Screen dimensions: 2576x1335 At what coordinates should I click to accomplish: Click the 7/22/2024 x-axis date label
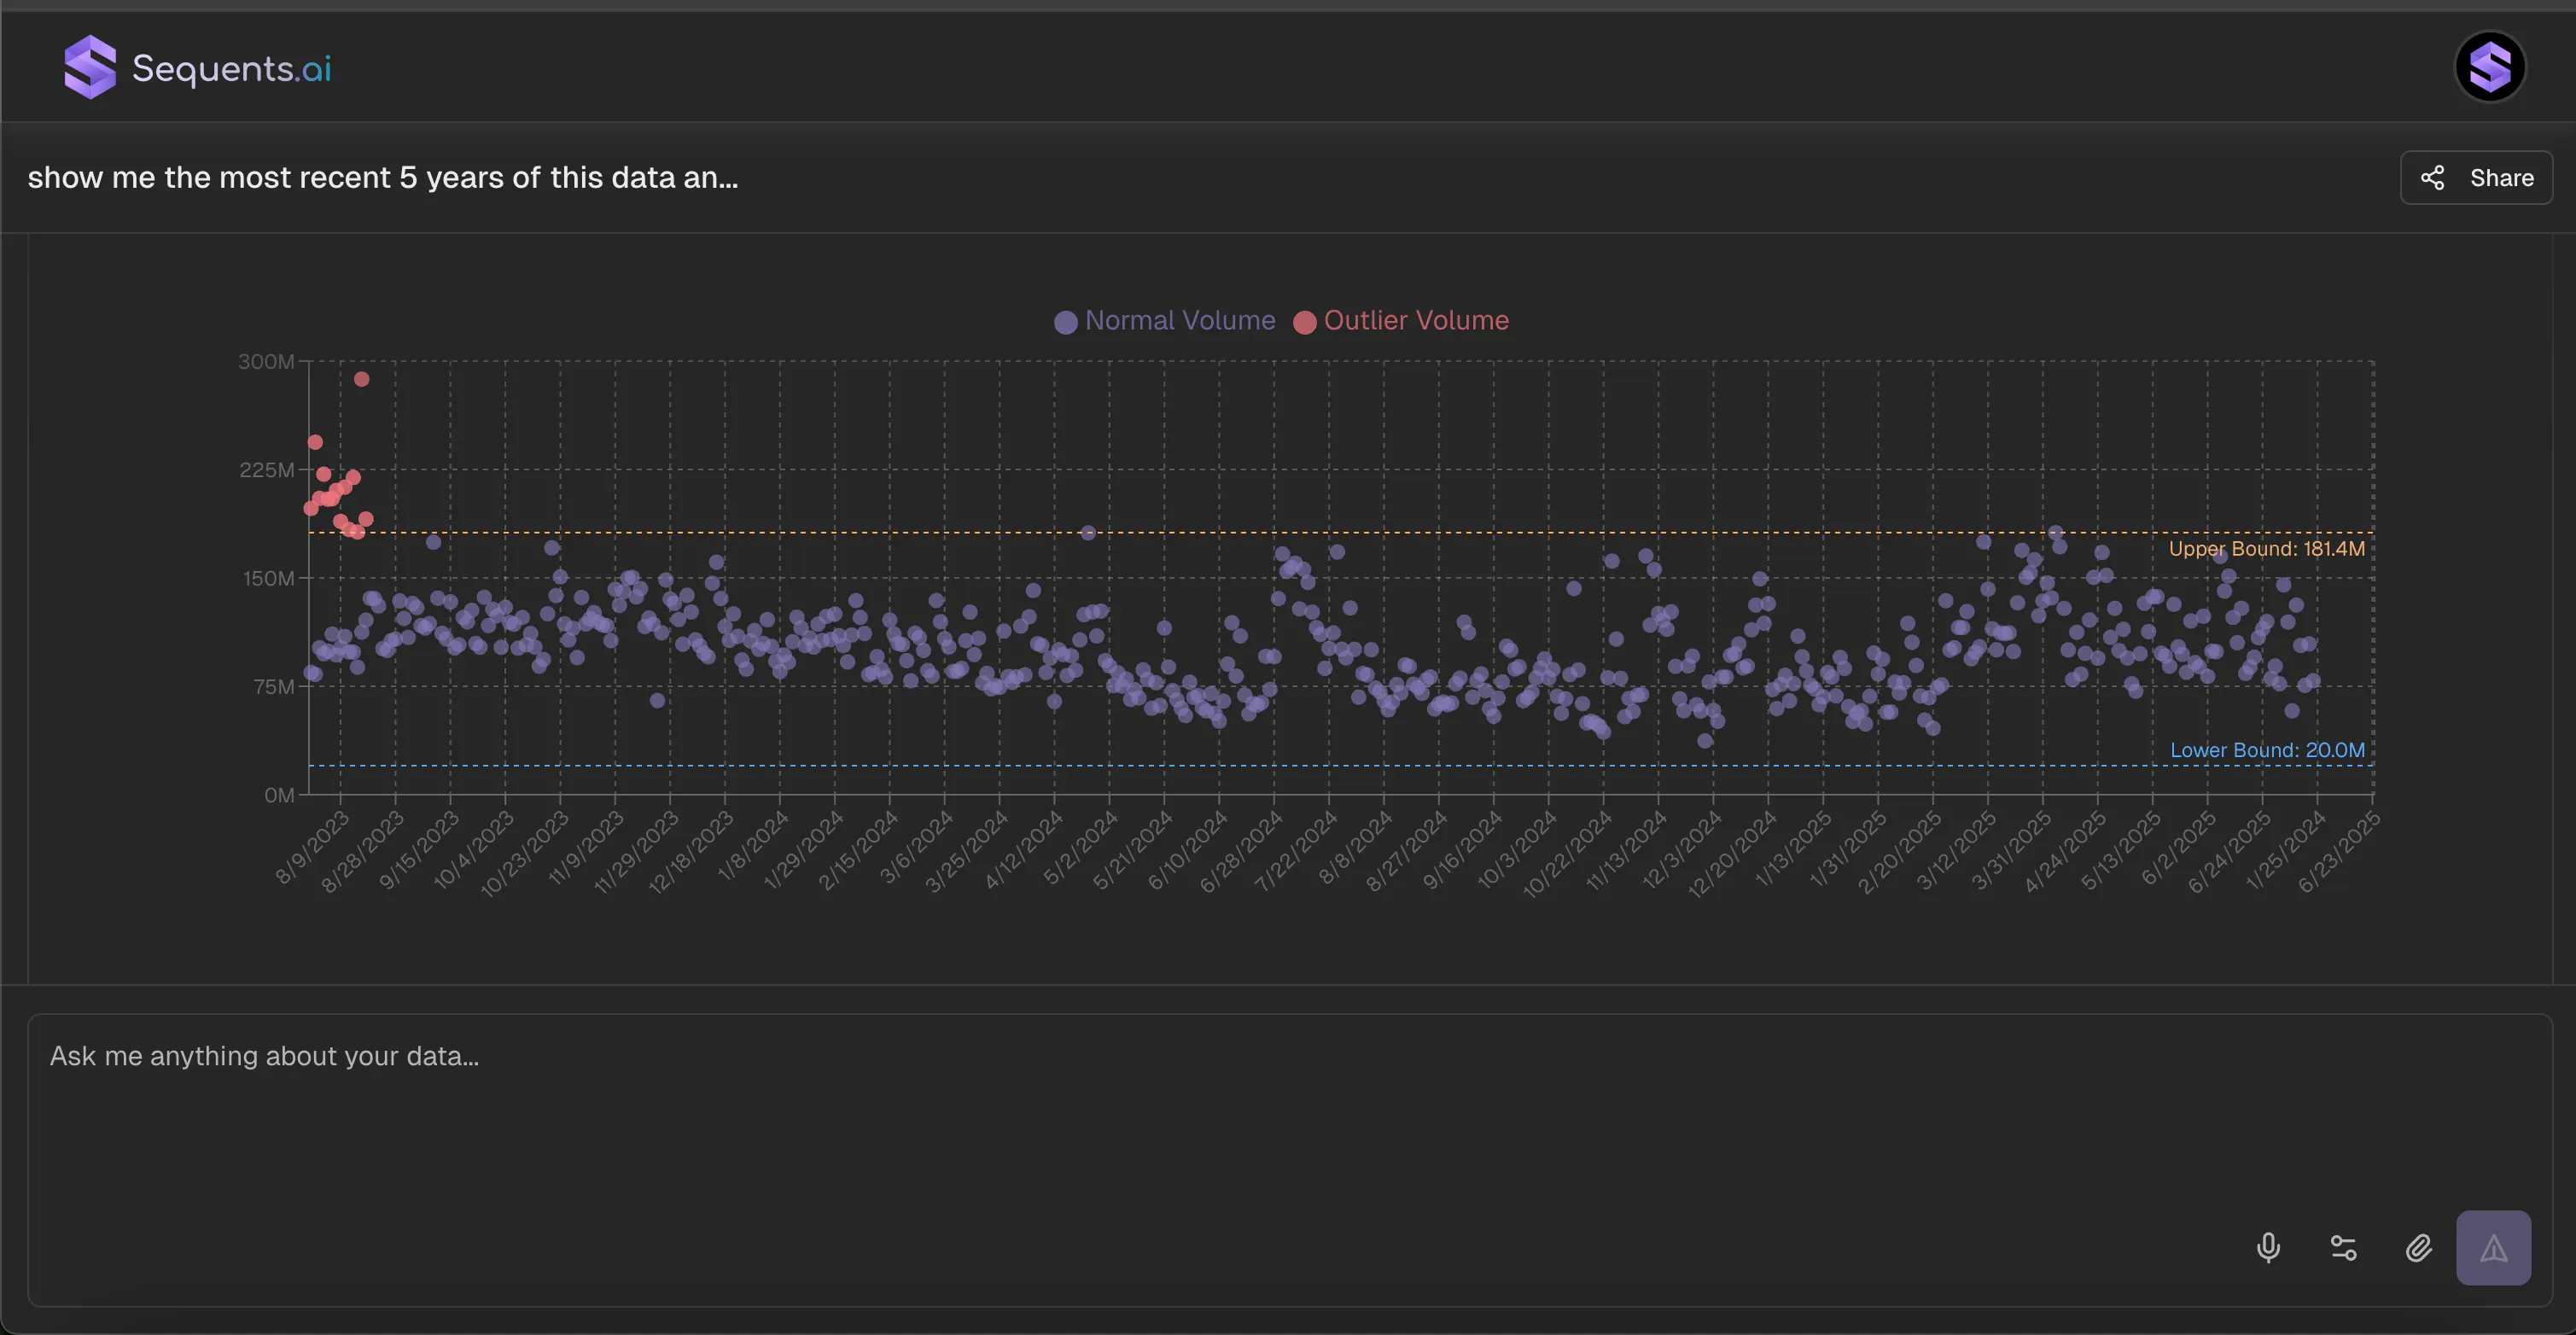tap(1295, 851)
